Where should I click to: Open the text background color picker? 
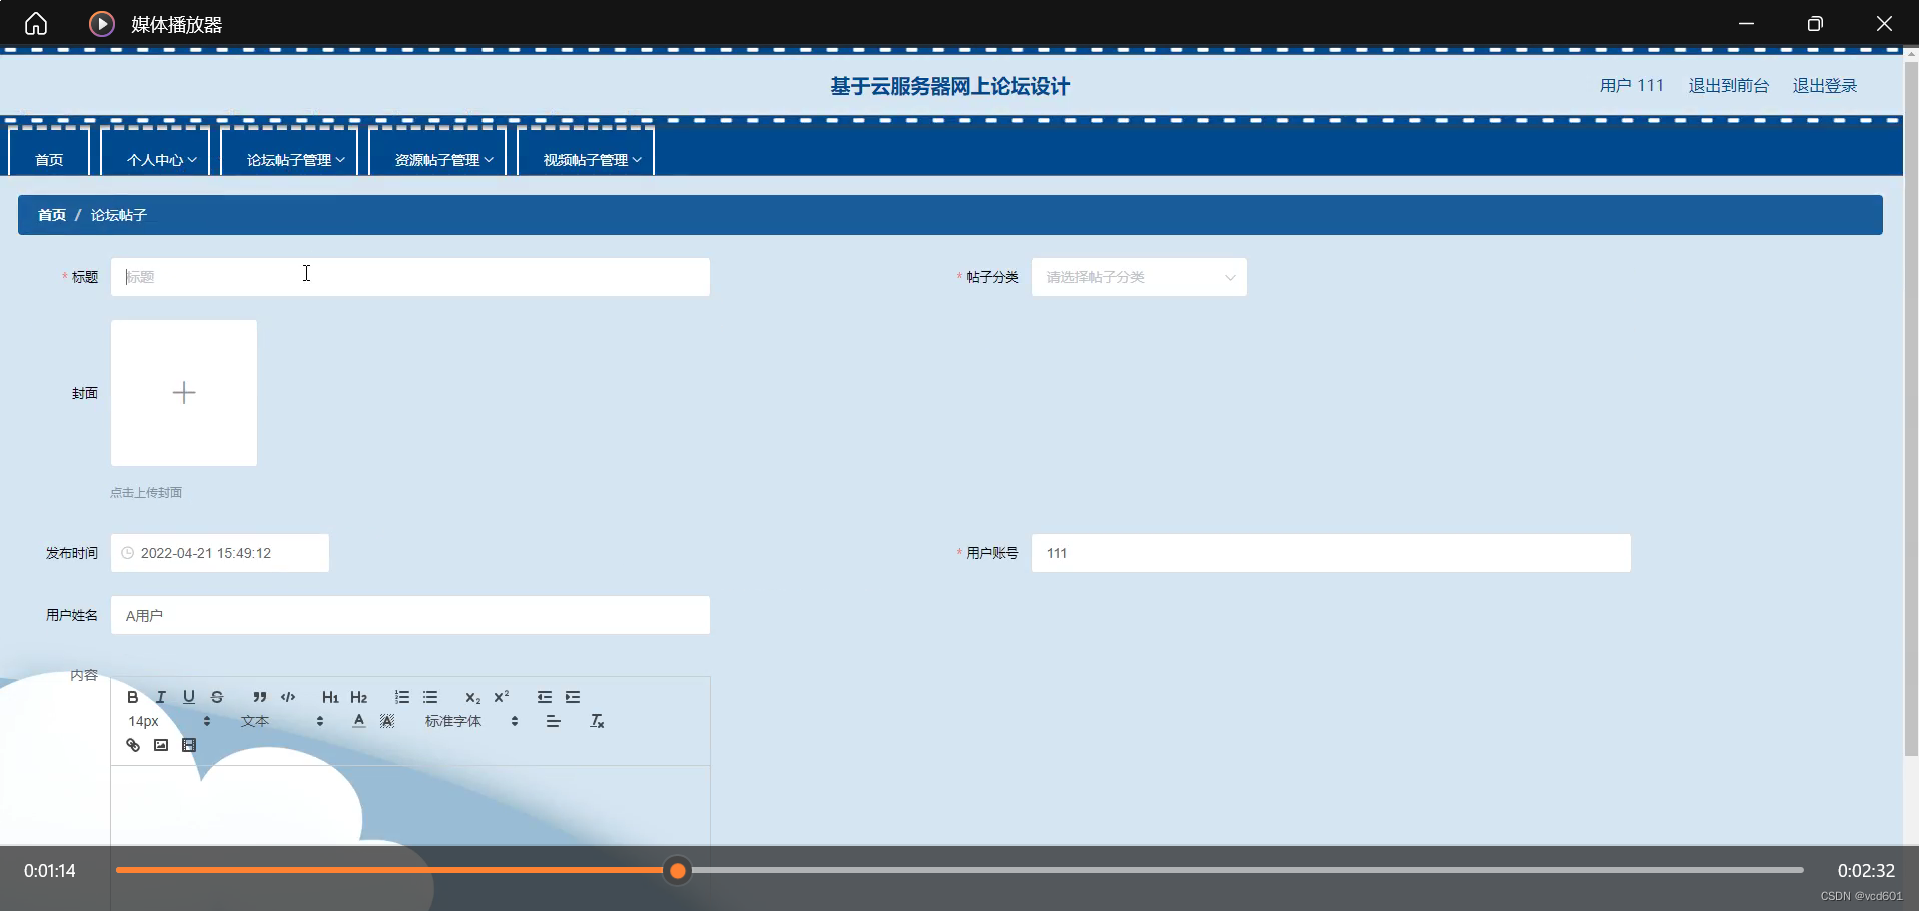pos(387,721)
